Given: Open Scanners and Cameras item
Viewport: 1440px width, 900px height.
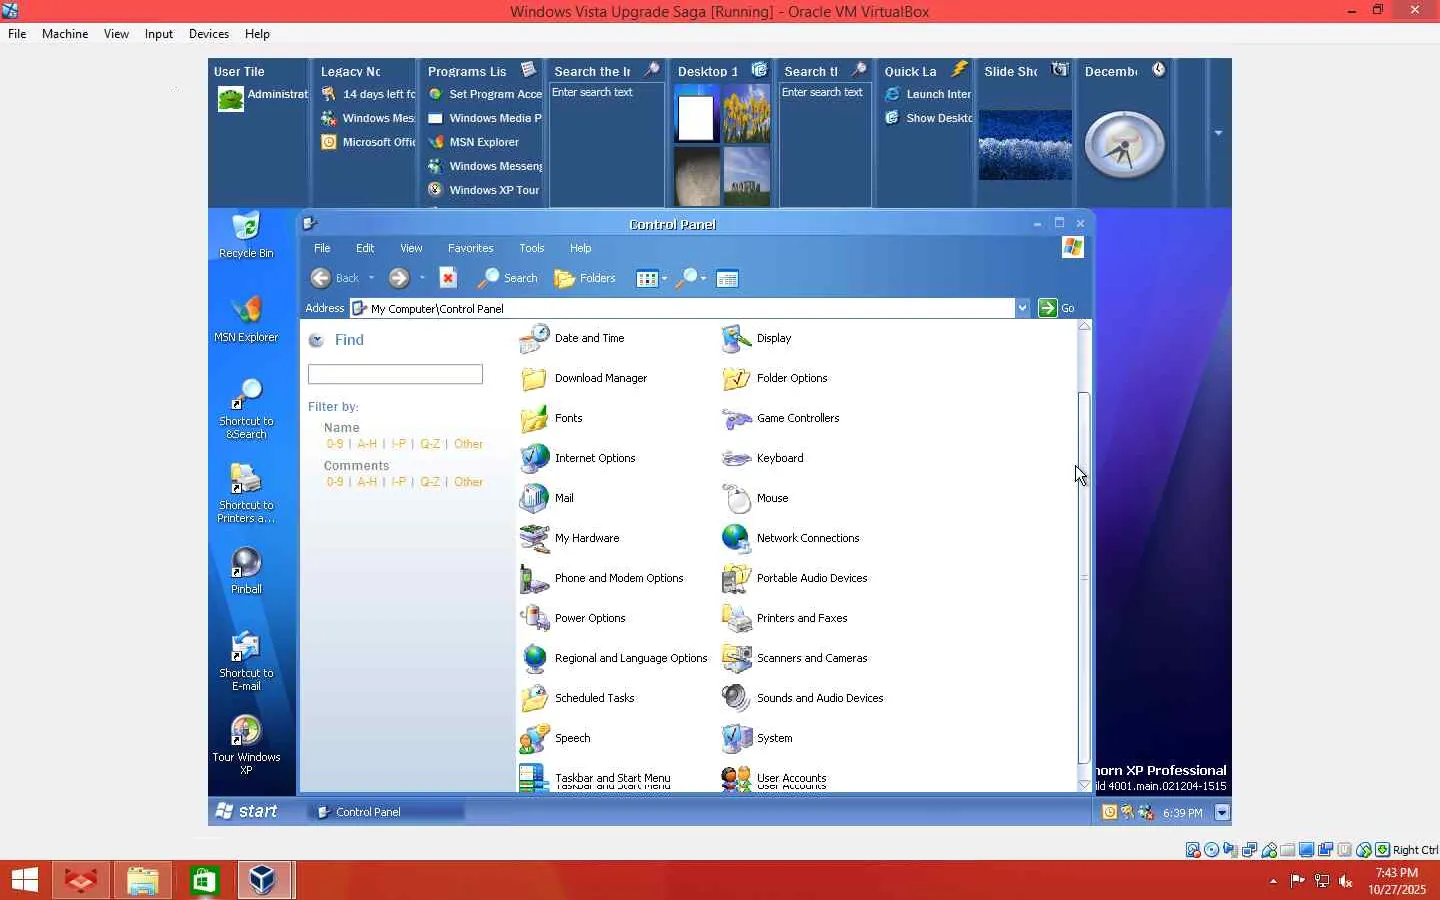Looking at the screenshot, I should [x=794, y=658].
